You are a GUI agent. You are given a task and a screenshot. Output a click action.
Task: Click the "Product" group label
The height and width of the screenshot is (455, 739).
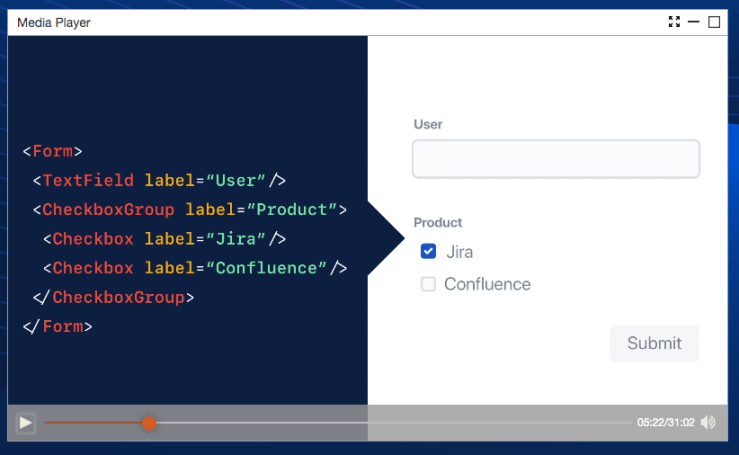tap(438, 222)
